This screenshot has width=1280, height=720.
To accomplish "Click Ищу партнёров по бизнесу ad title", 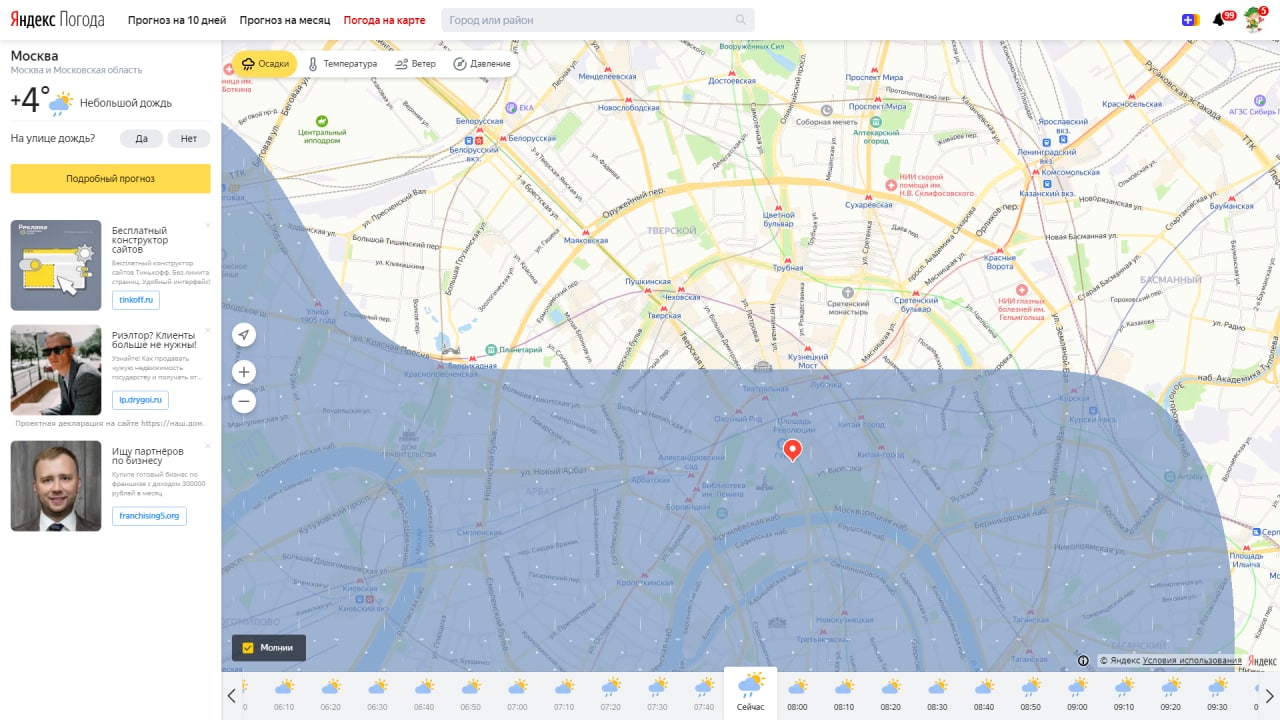I will point(148,456).
